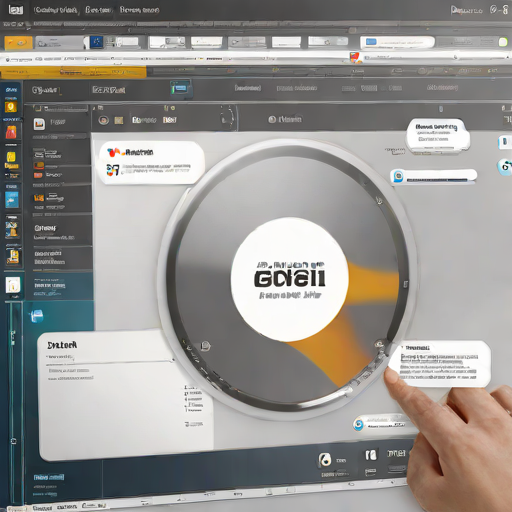Click the white document icon in left sidebar

pyautogui.click(x=13, y=285)
